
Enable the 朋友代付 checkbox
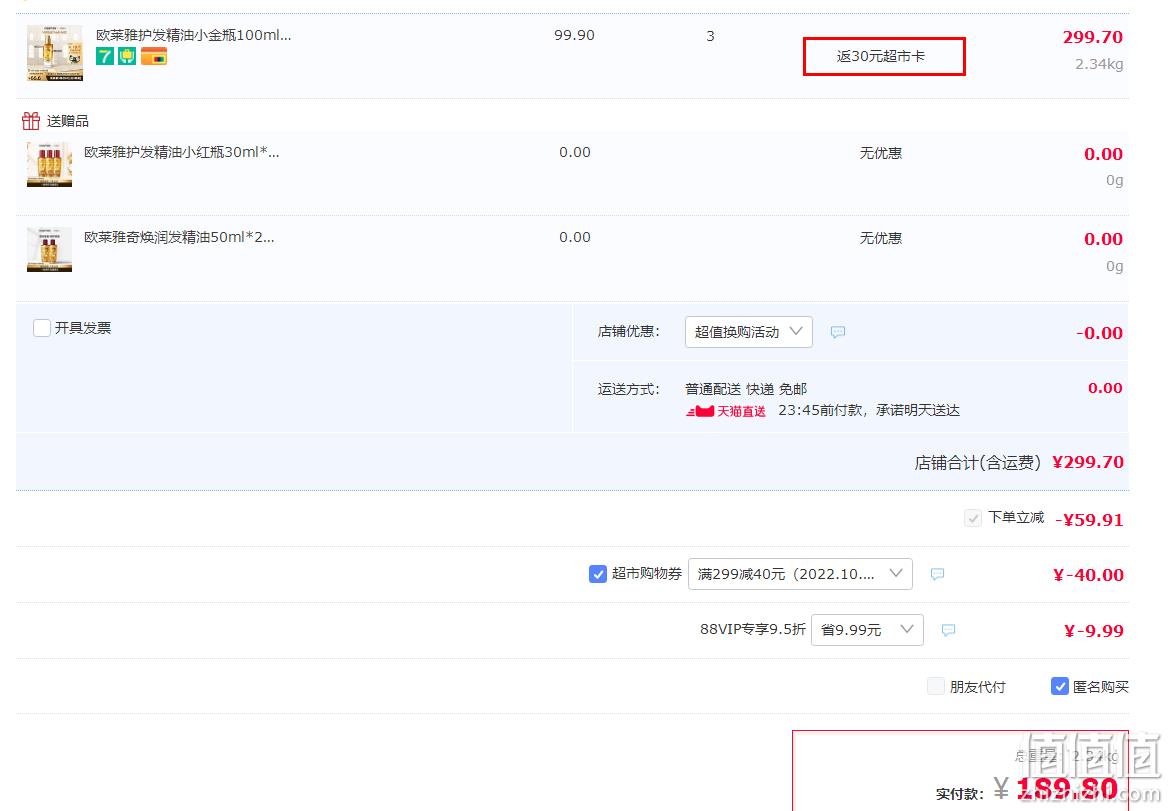(936, 686)
